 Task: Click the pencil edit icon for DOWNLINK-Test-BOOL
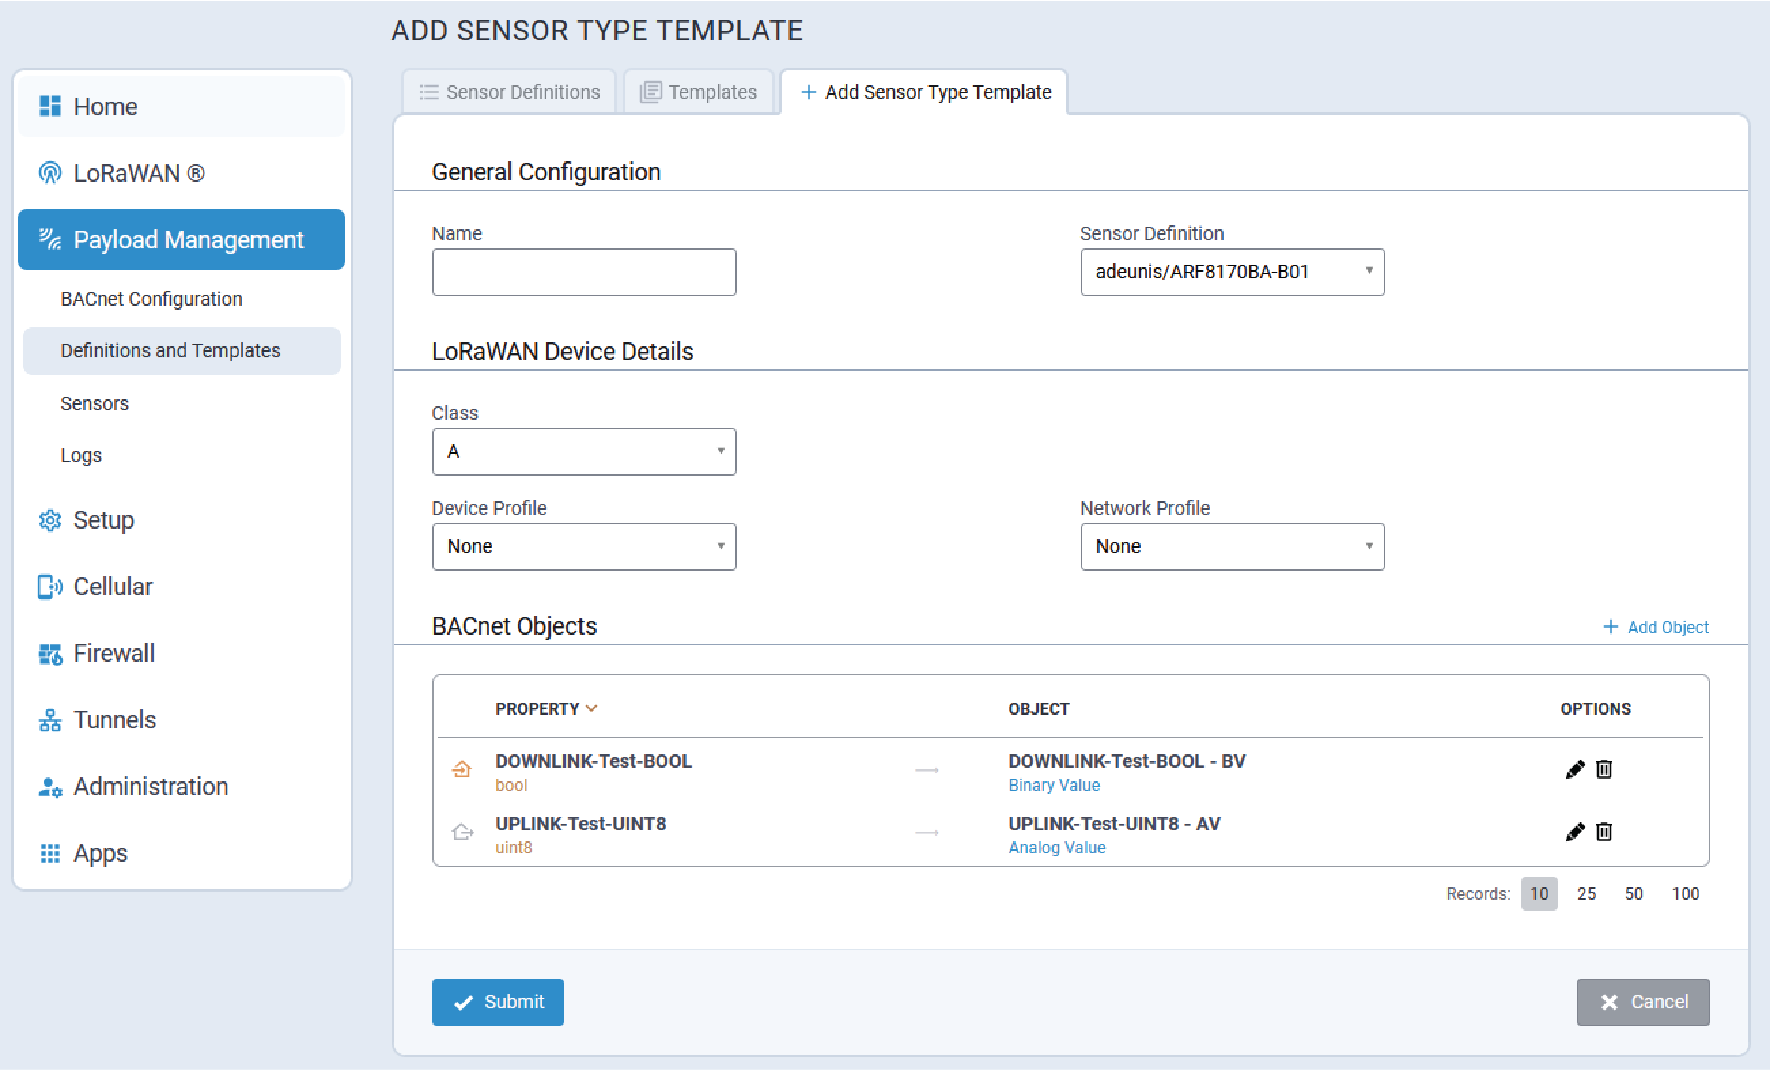pos(1574,769)
